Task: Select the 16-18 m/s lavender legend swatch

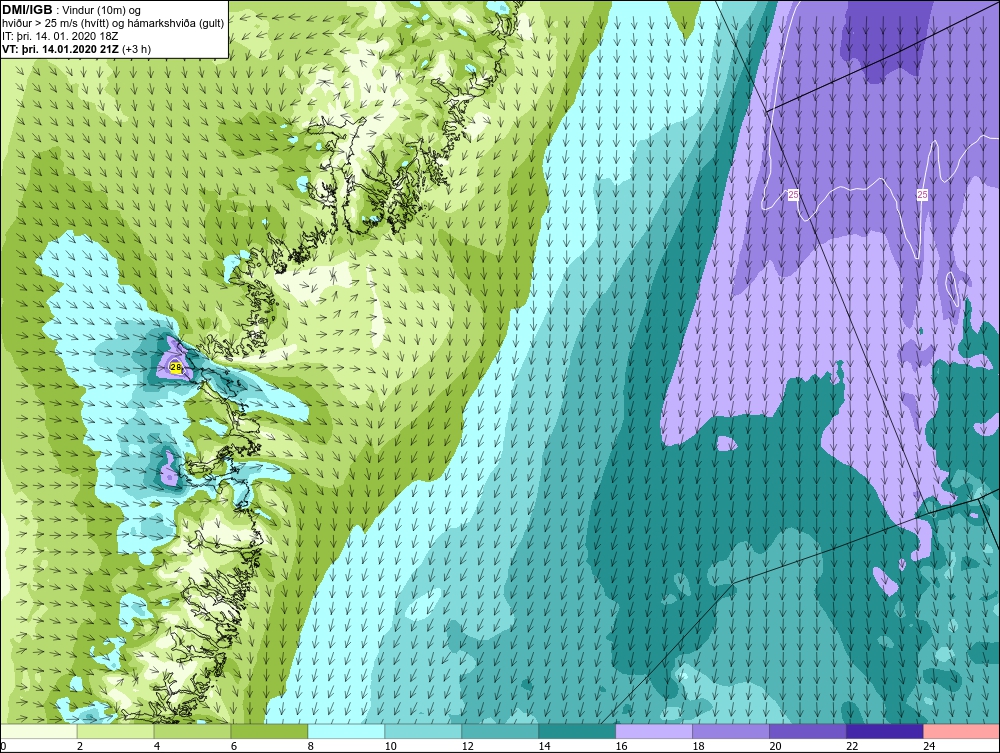Action: click(654, 731)
